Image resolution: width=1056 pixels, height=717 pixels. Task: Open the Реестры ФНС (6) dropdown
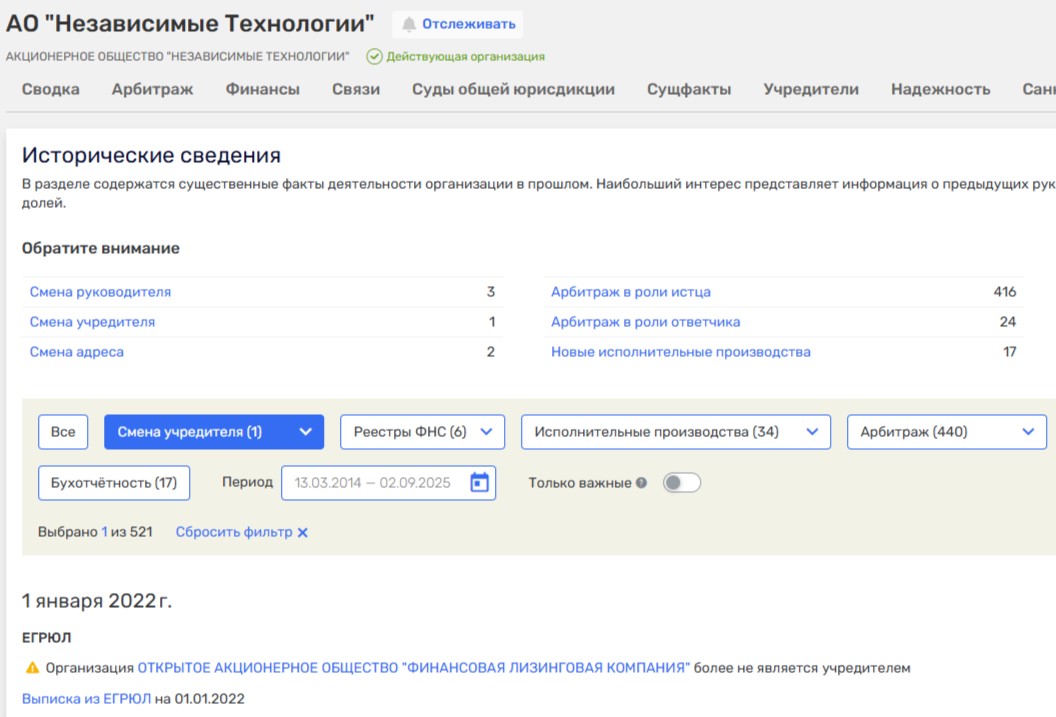click(422, 432)
